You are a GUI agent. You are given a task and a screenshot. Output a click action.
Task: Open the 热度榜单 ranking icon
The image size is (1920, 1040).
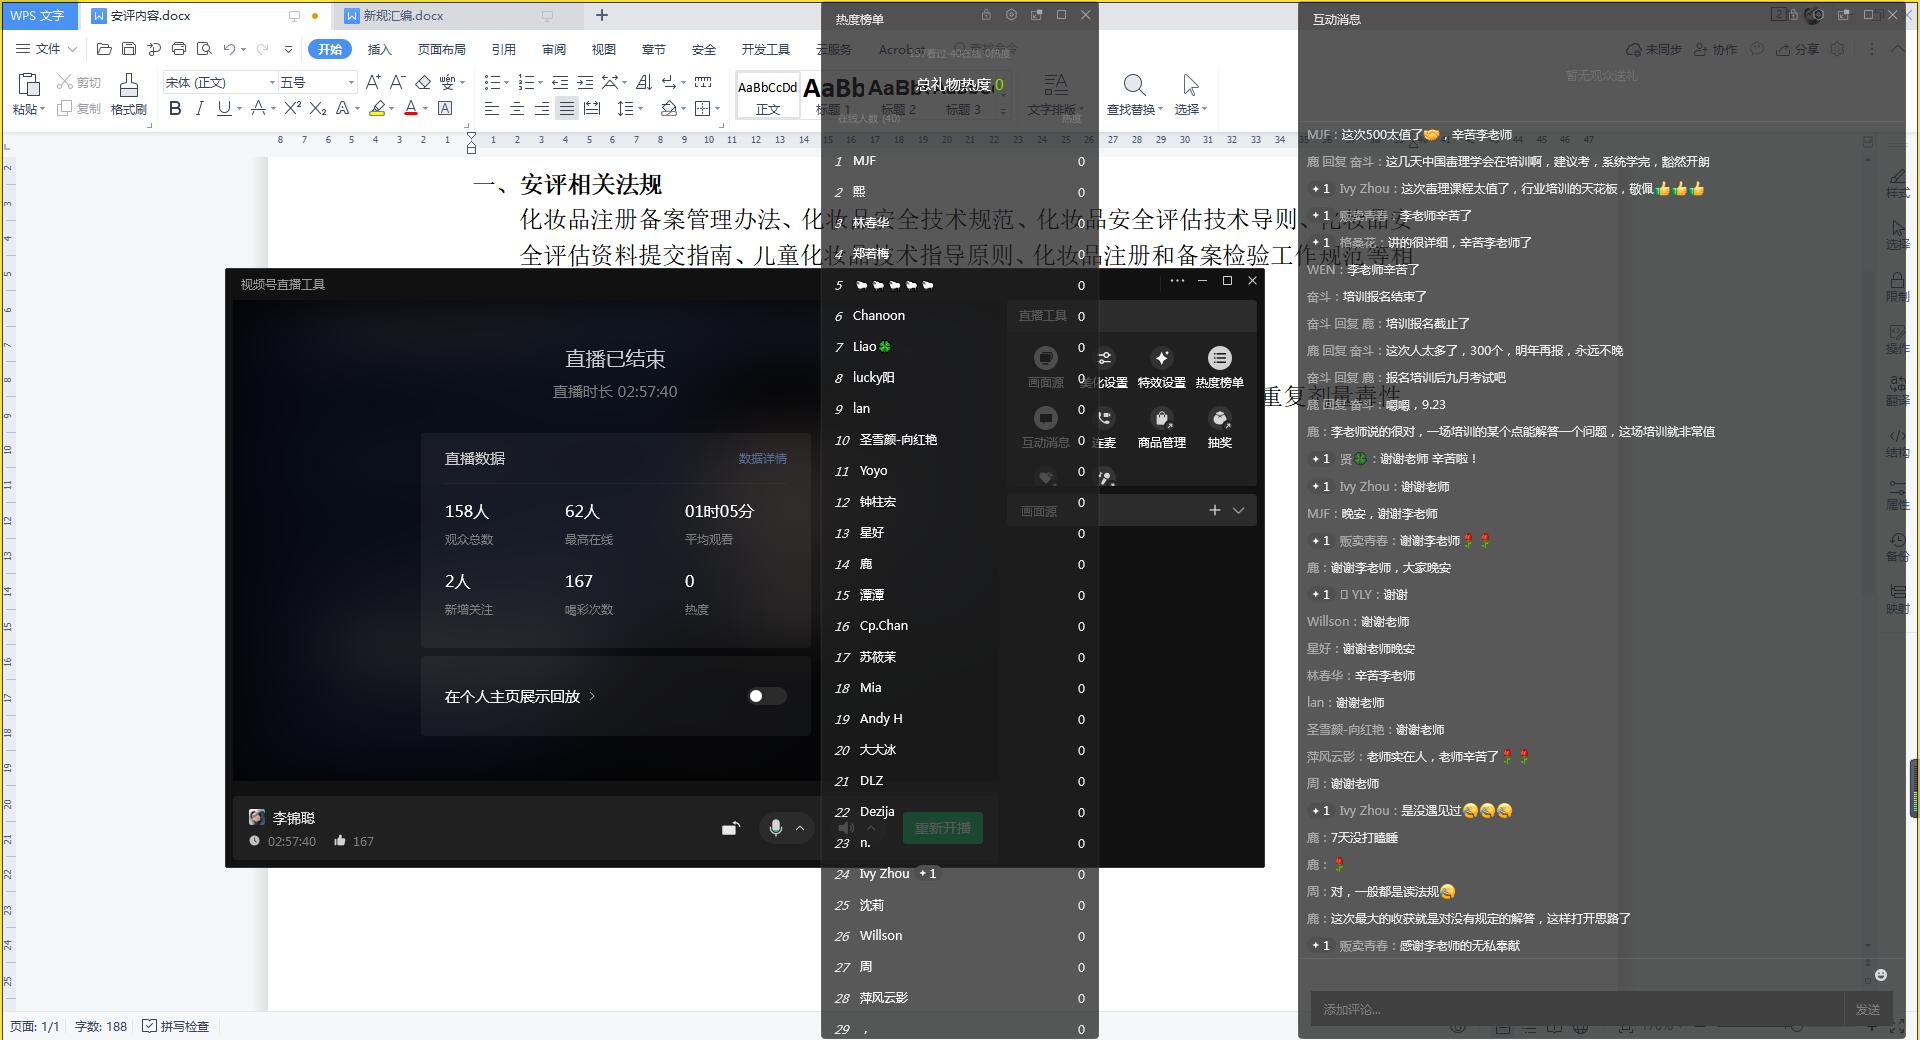(x=1219, y=368)
